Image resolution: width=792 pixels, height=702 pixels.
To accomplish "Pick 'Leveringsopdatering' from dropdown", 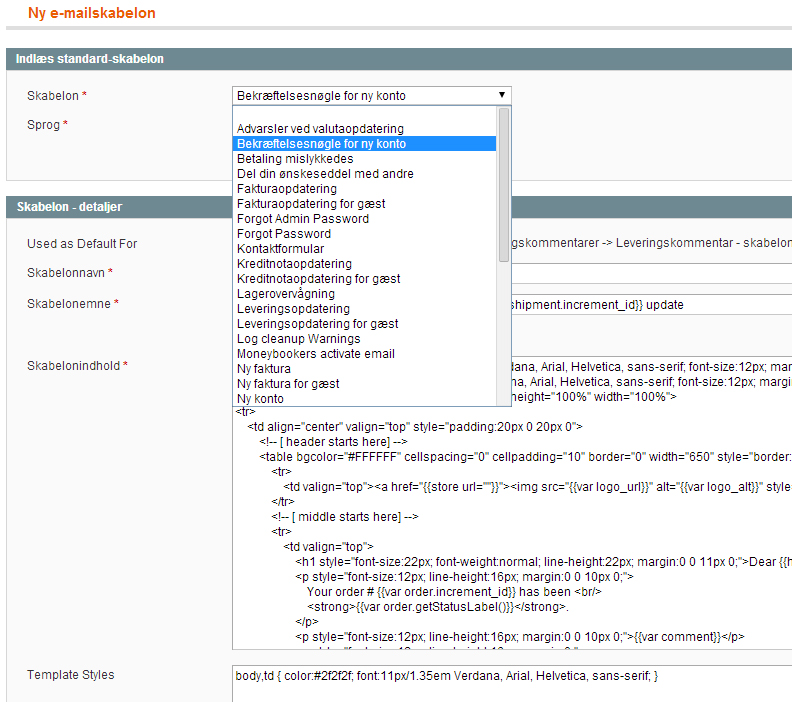I will click(293, 309).
